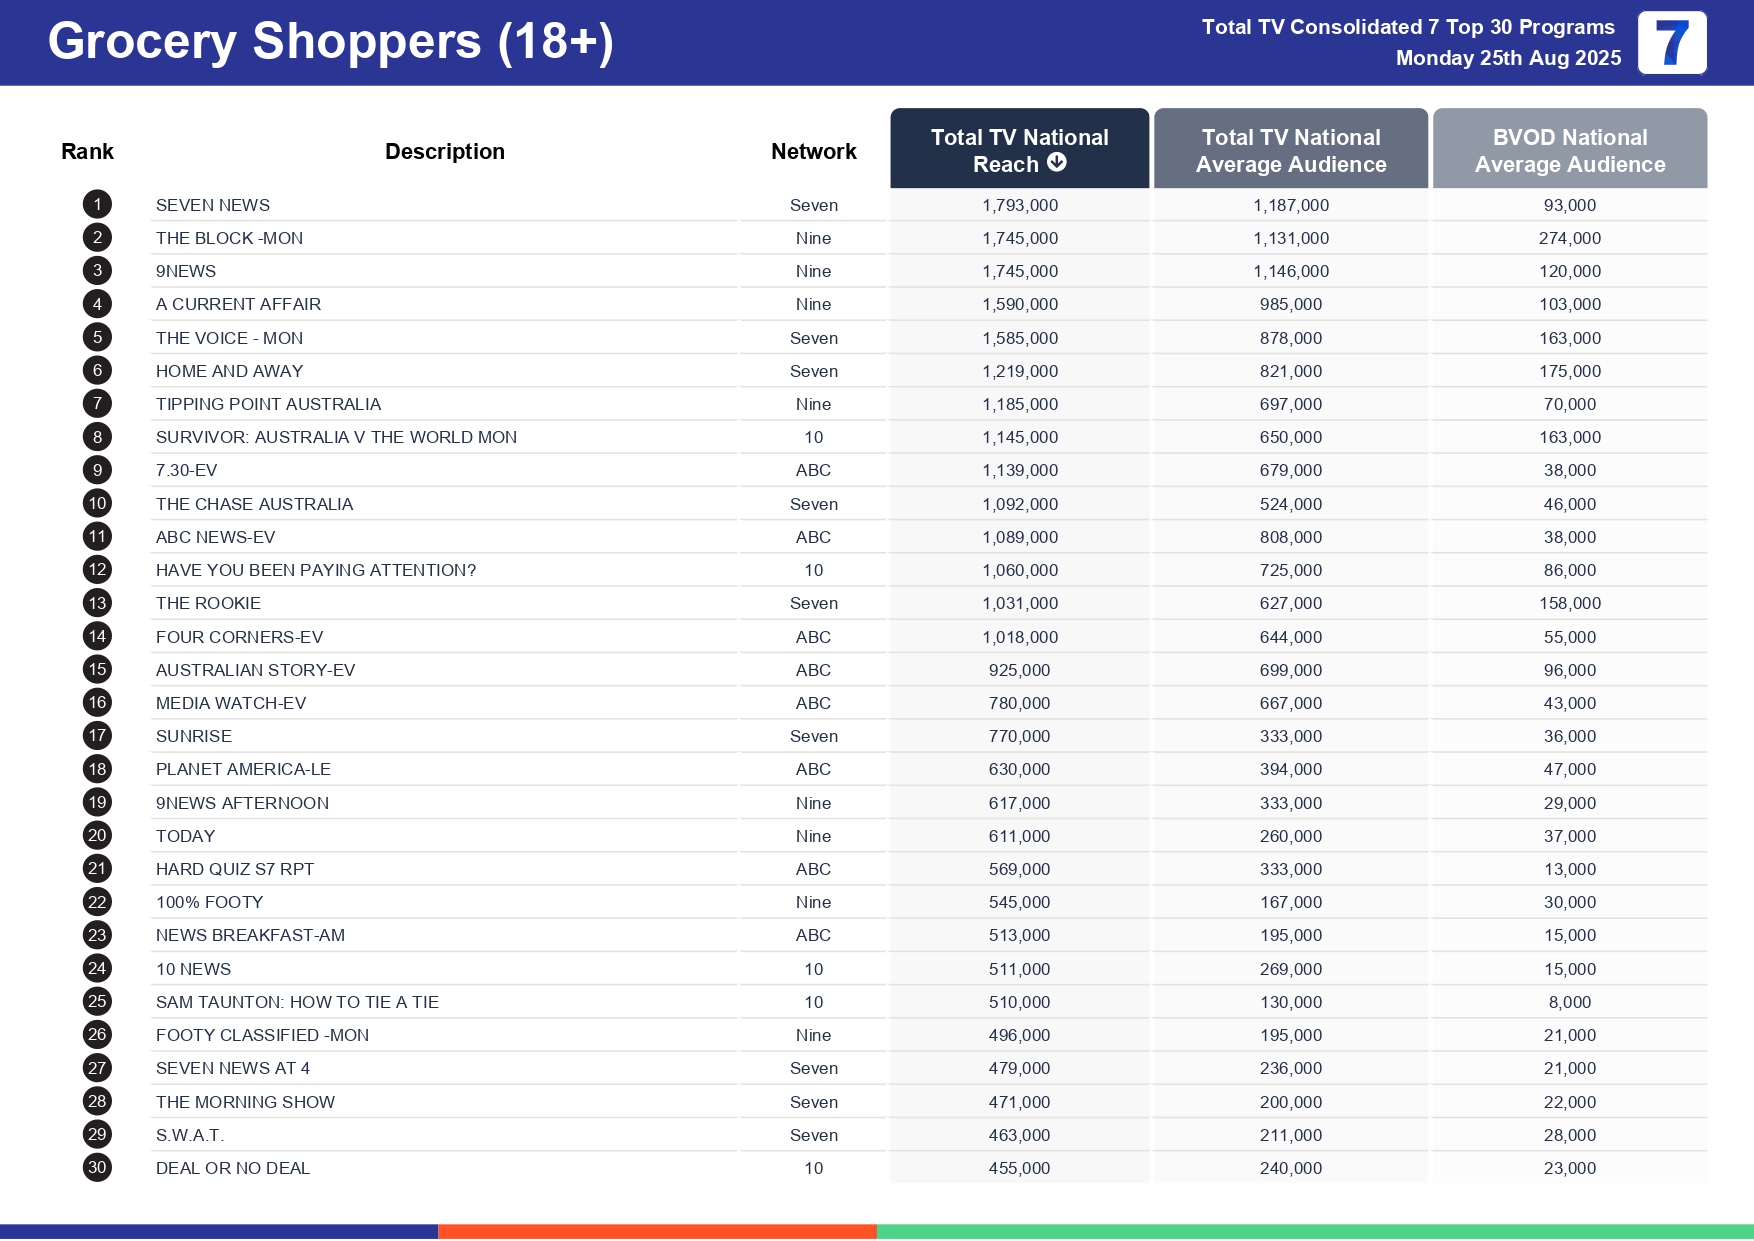The image size is (1754, 1241).
Task: Click the green segment of footer bar
Action: pos(1315,1232)
